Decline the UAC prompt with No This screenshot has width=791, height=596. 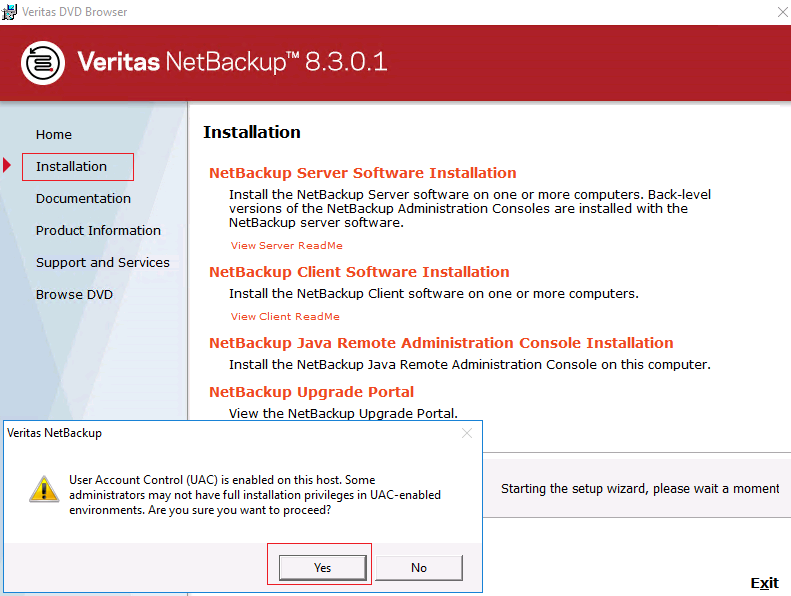click(418, 567)
